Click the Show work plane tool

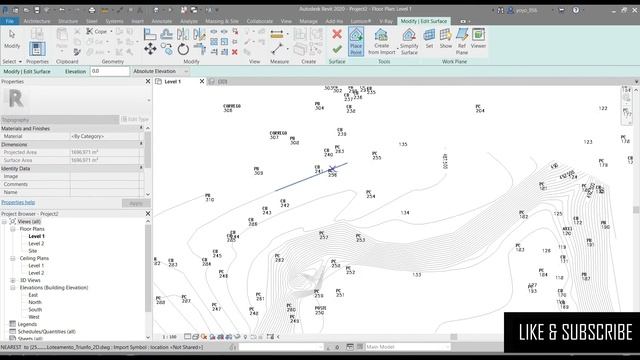(x=446, y=38)
